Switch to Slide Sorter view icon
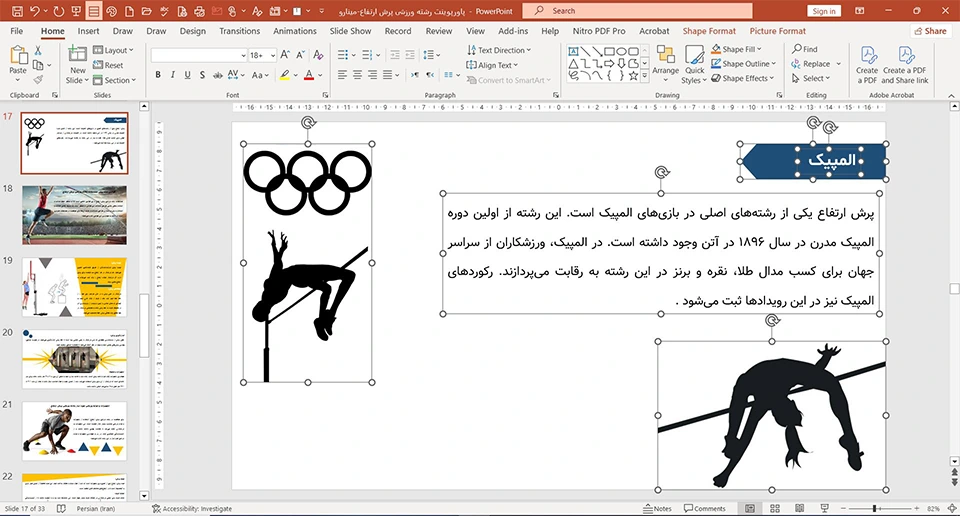 (774, 509)
